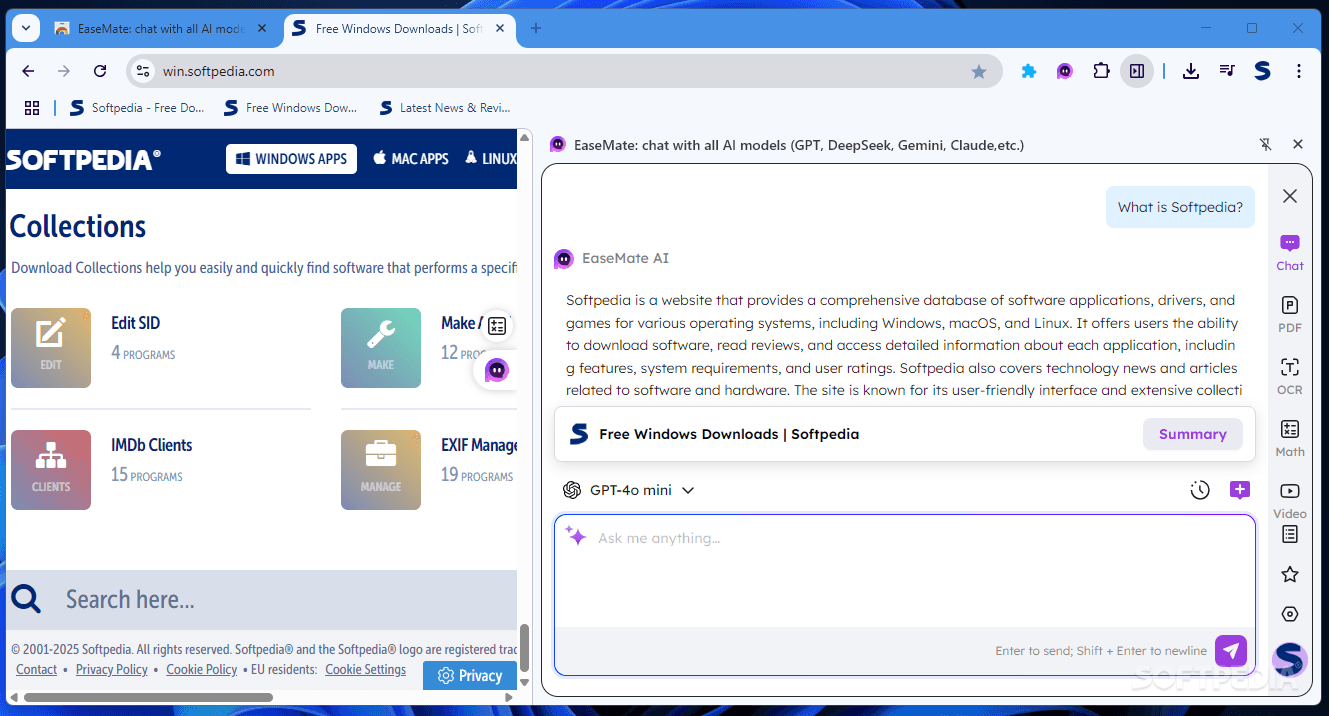
Task: Click floating EaseMate purple icon on webpage
Action: click(x=496, y=370)
